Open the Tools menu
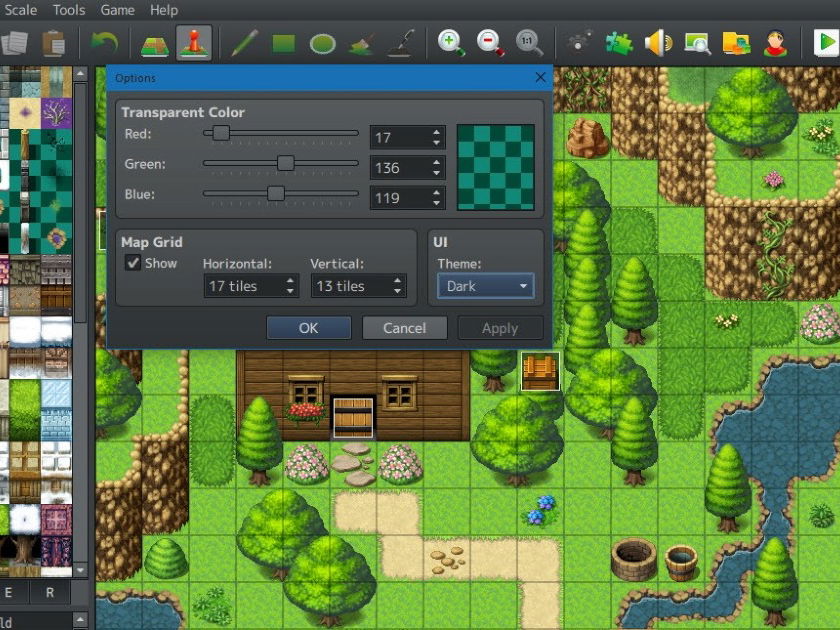Viewport: 840px width, 630px height. (69, 10)
